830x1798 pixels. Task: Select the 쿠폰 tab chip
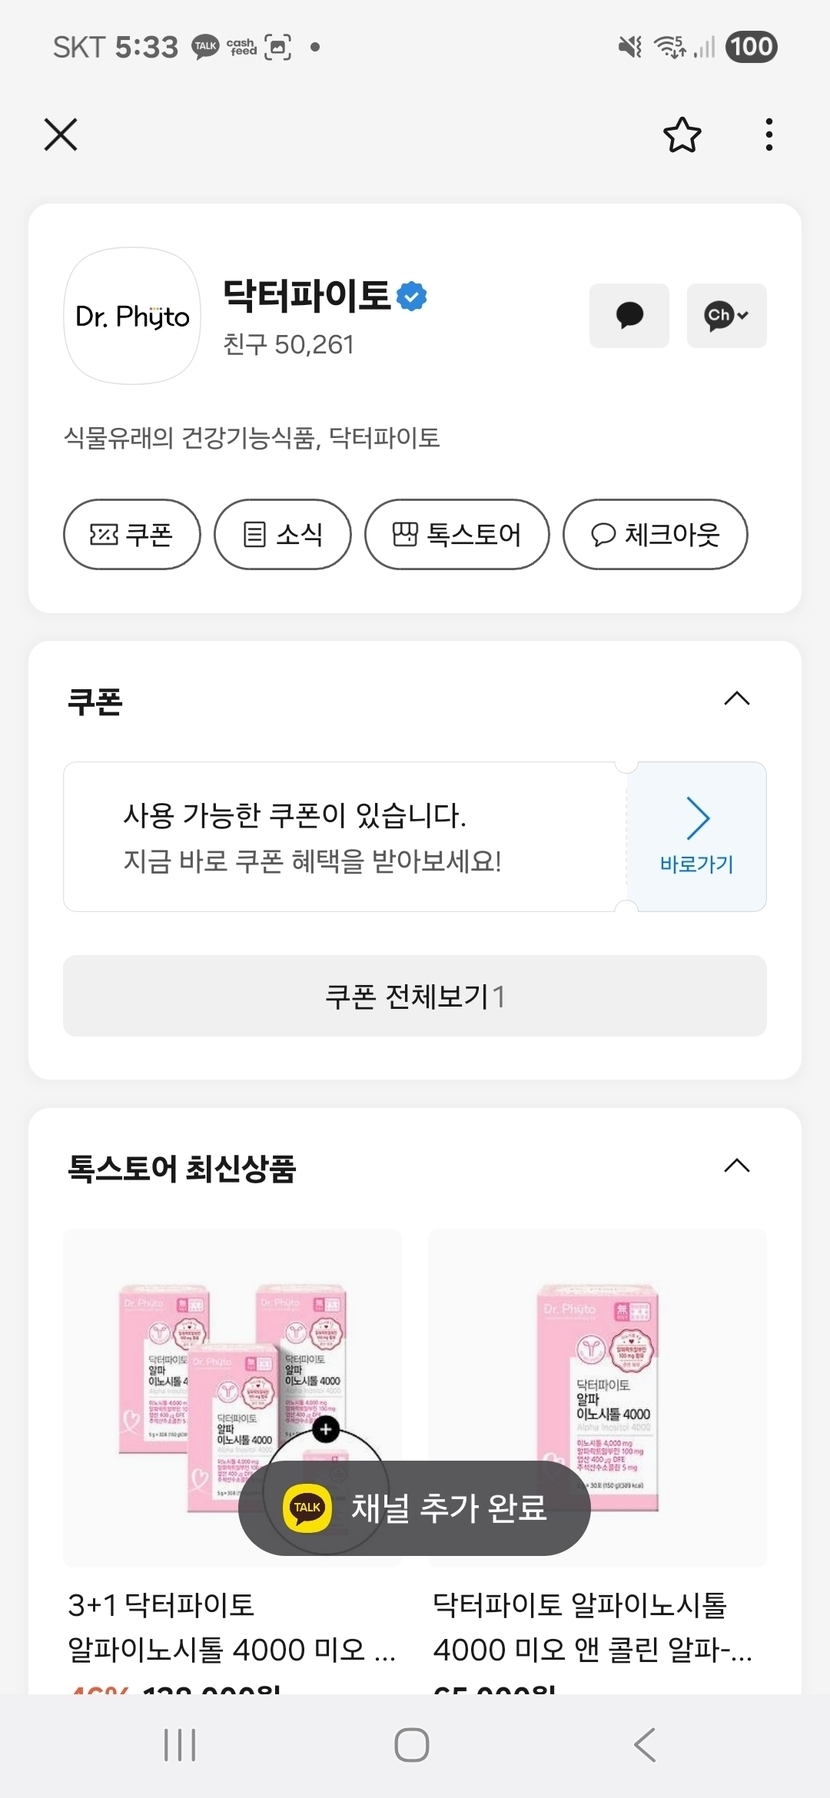[x=132, y=534]
